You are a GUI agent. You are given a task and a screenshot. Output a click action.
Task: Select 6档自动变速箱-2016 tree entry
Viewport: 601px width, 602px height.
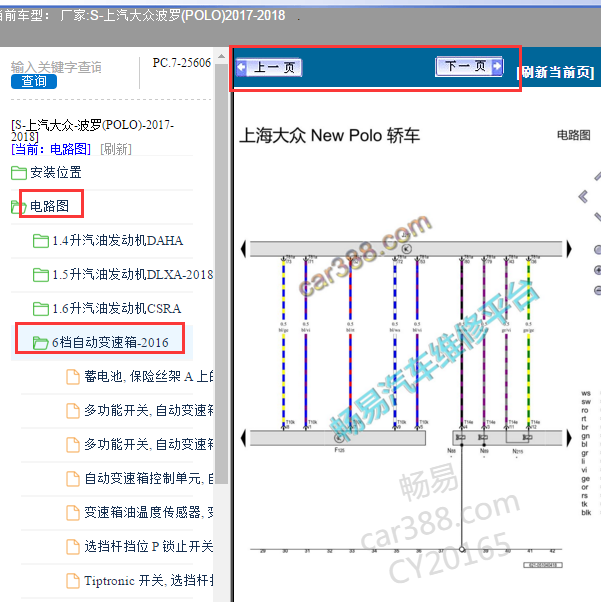(110, 342)
